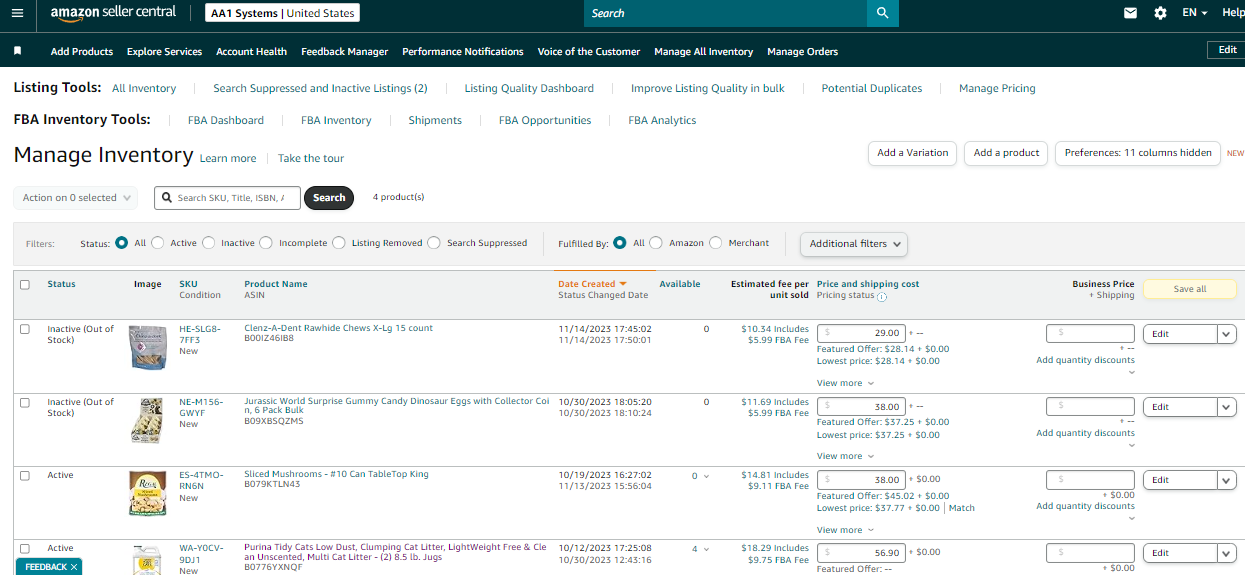The height and width of the screenshot is (575, 1245).
Task: Open Search Suppressed and Inactive Listings link
Action: 320,88
